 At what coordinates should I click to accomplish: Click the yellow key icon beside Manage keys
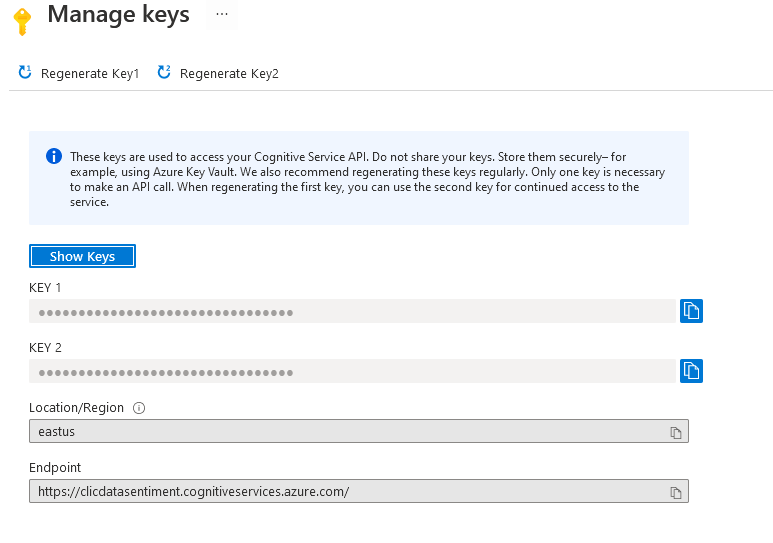[22, 21]
